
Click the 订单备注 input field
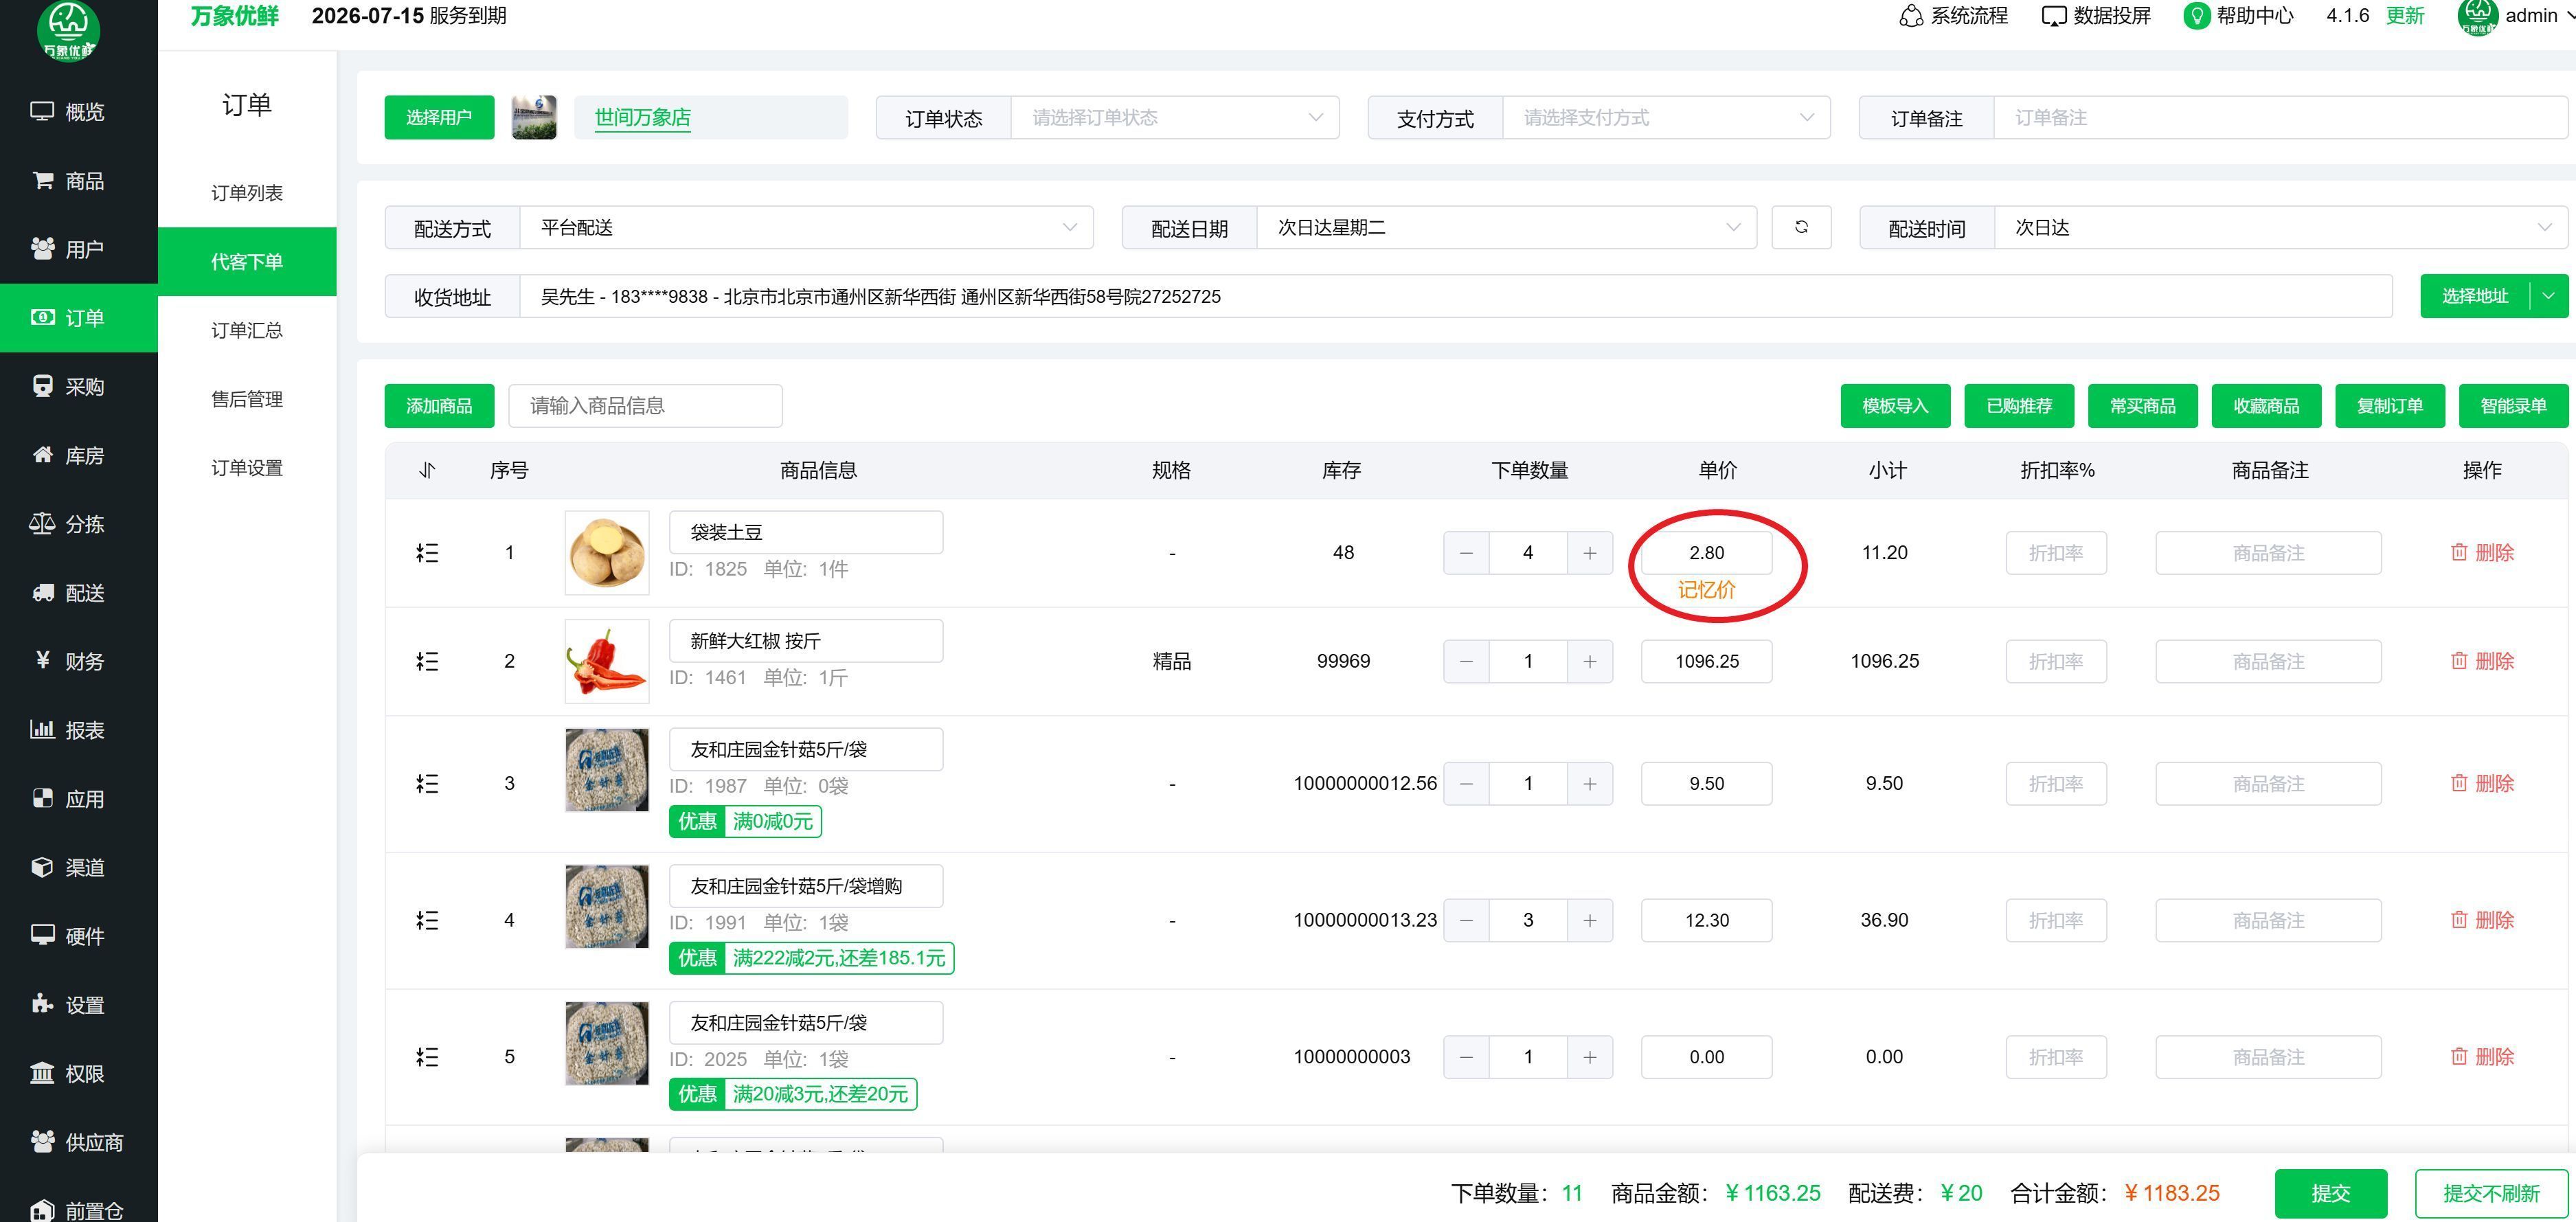(x=2281, y=118)
